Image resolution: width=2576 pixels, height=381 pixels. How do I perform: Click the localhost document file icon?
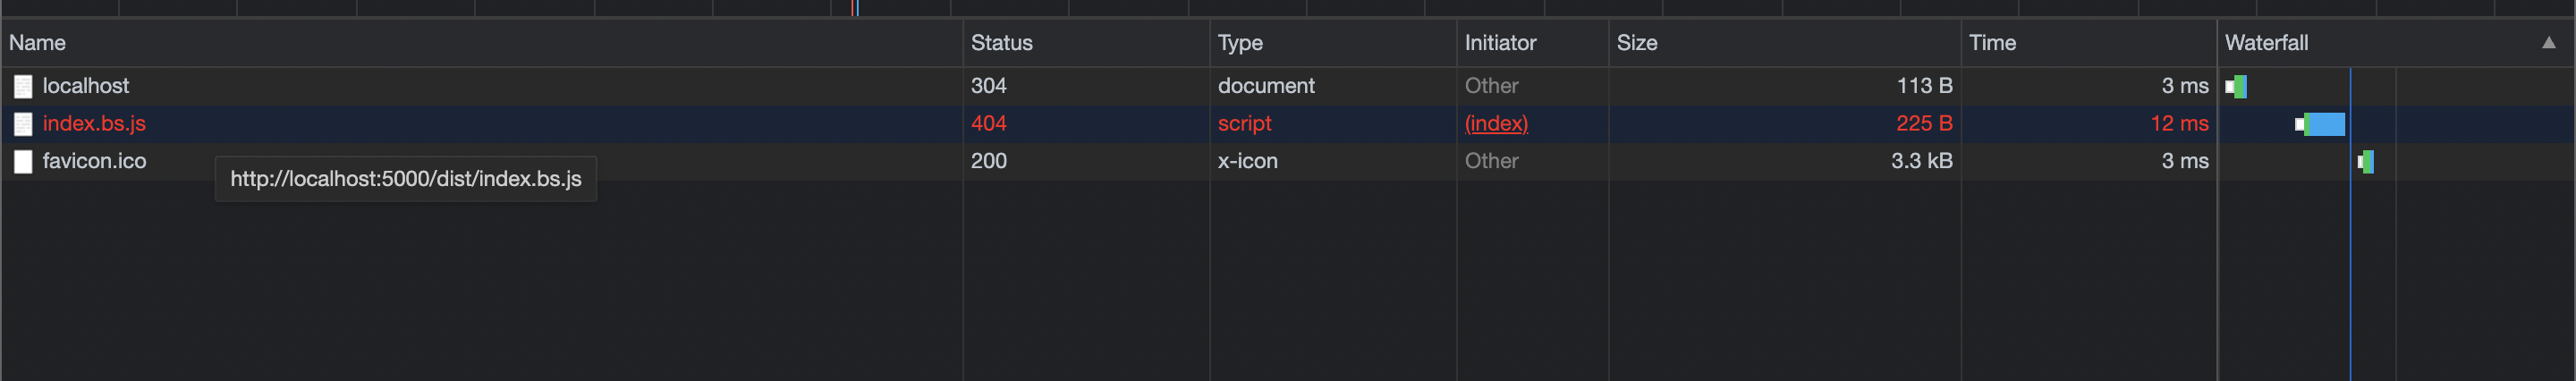[x=23, y=87]
